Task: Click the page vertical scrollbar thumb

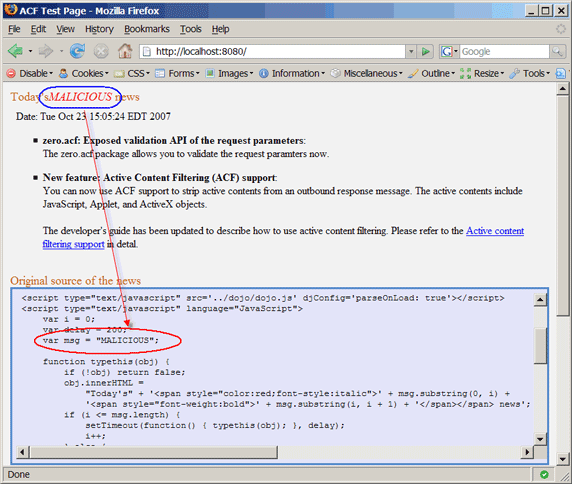Action: (x=563, y=205)
